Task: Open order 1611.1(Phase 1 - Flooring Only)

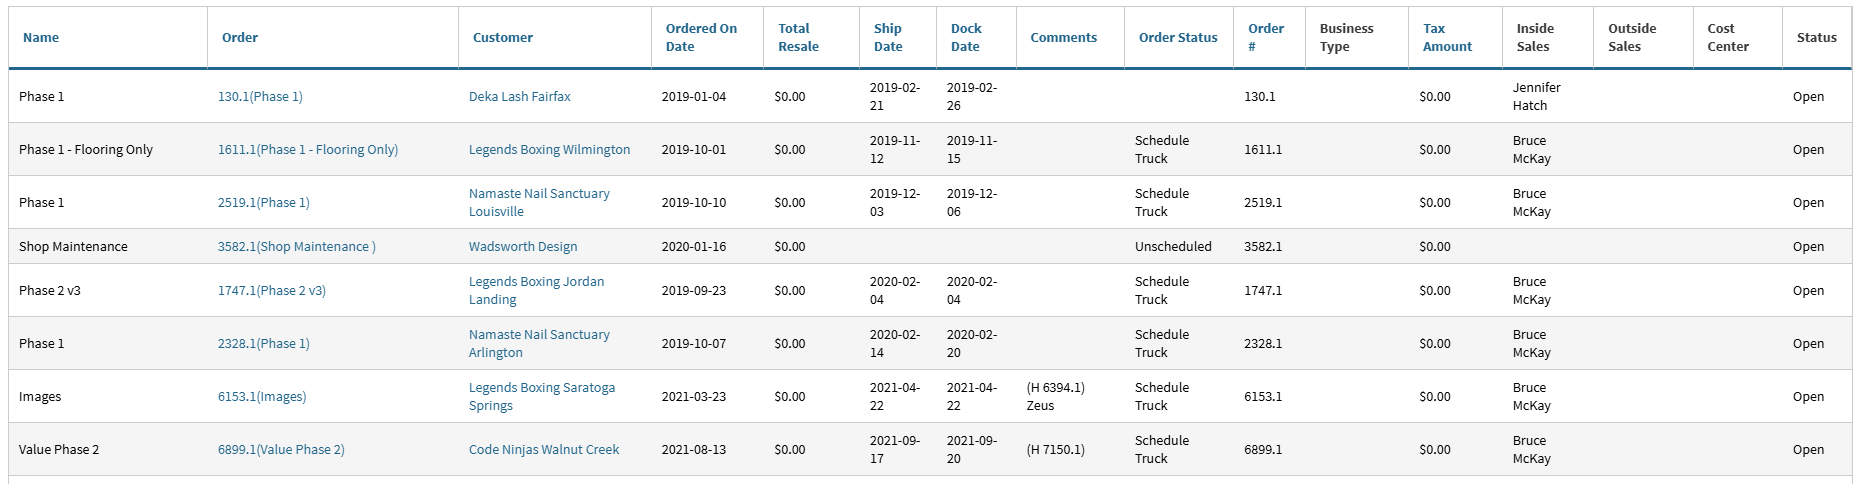Action: click(x=308, y=150)
